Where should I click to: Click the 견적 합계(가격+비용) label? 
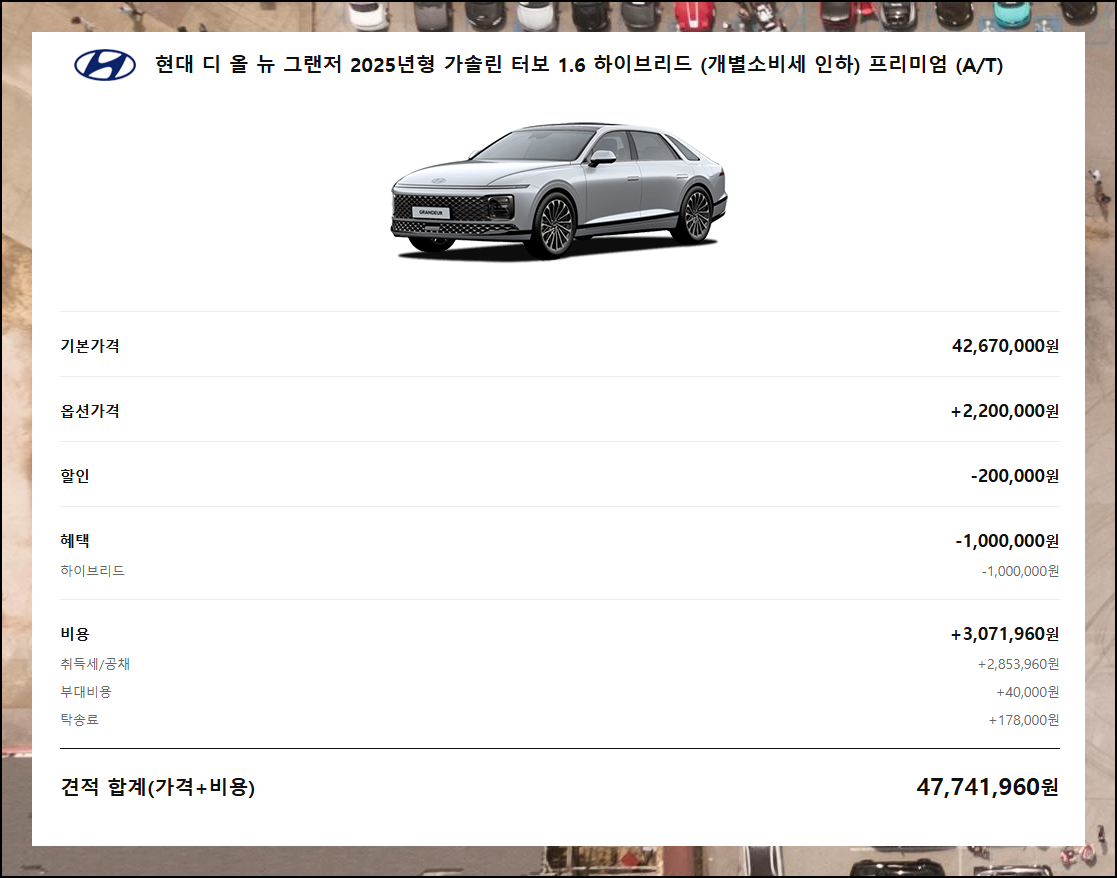click(x=157, y=787)
